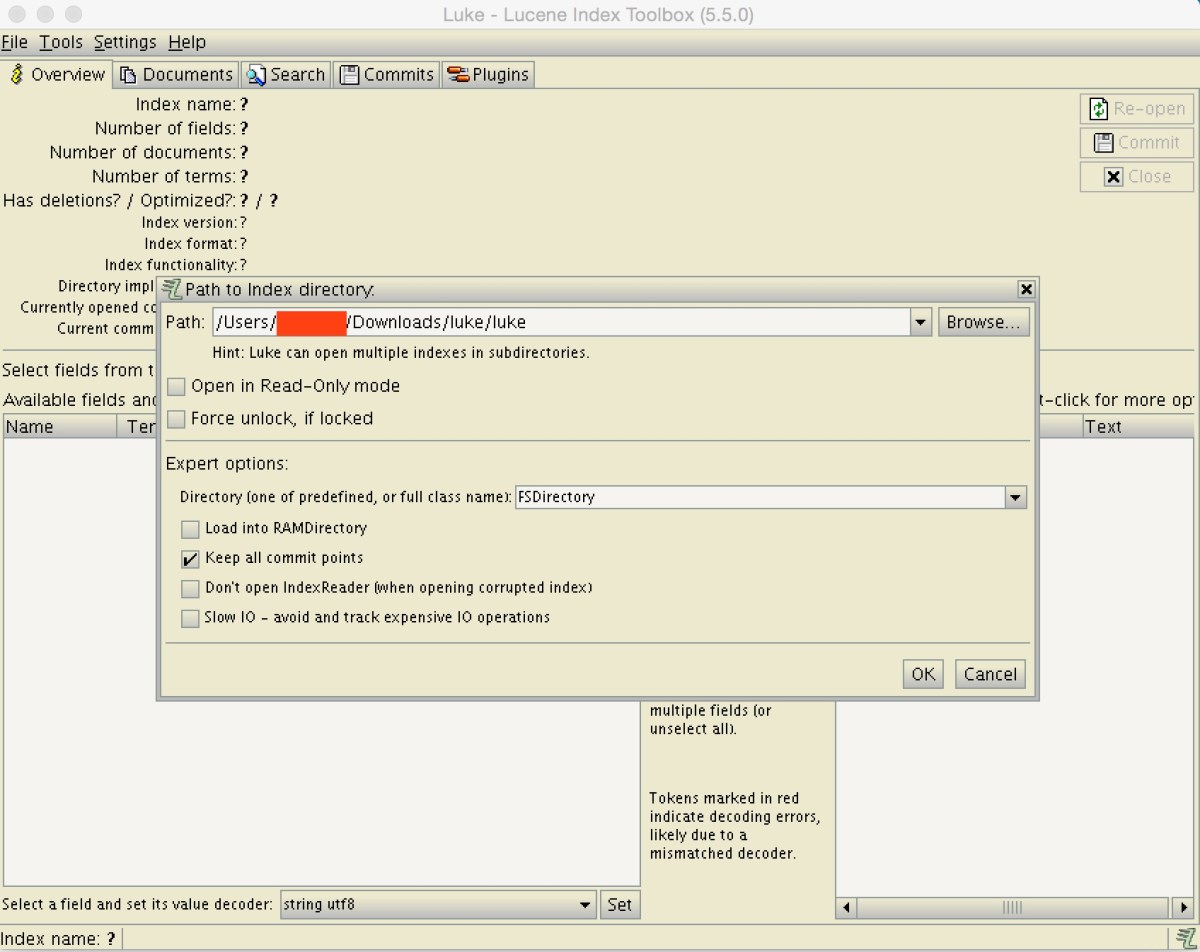Open the FSDirectory class dropdown
This screenshot has width=1200, height=952.
click(1015, 497)
